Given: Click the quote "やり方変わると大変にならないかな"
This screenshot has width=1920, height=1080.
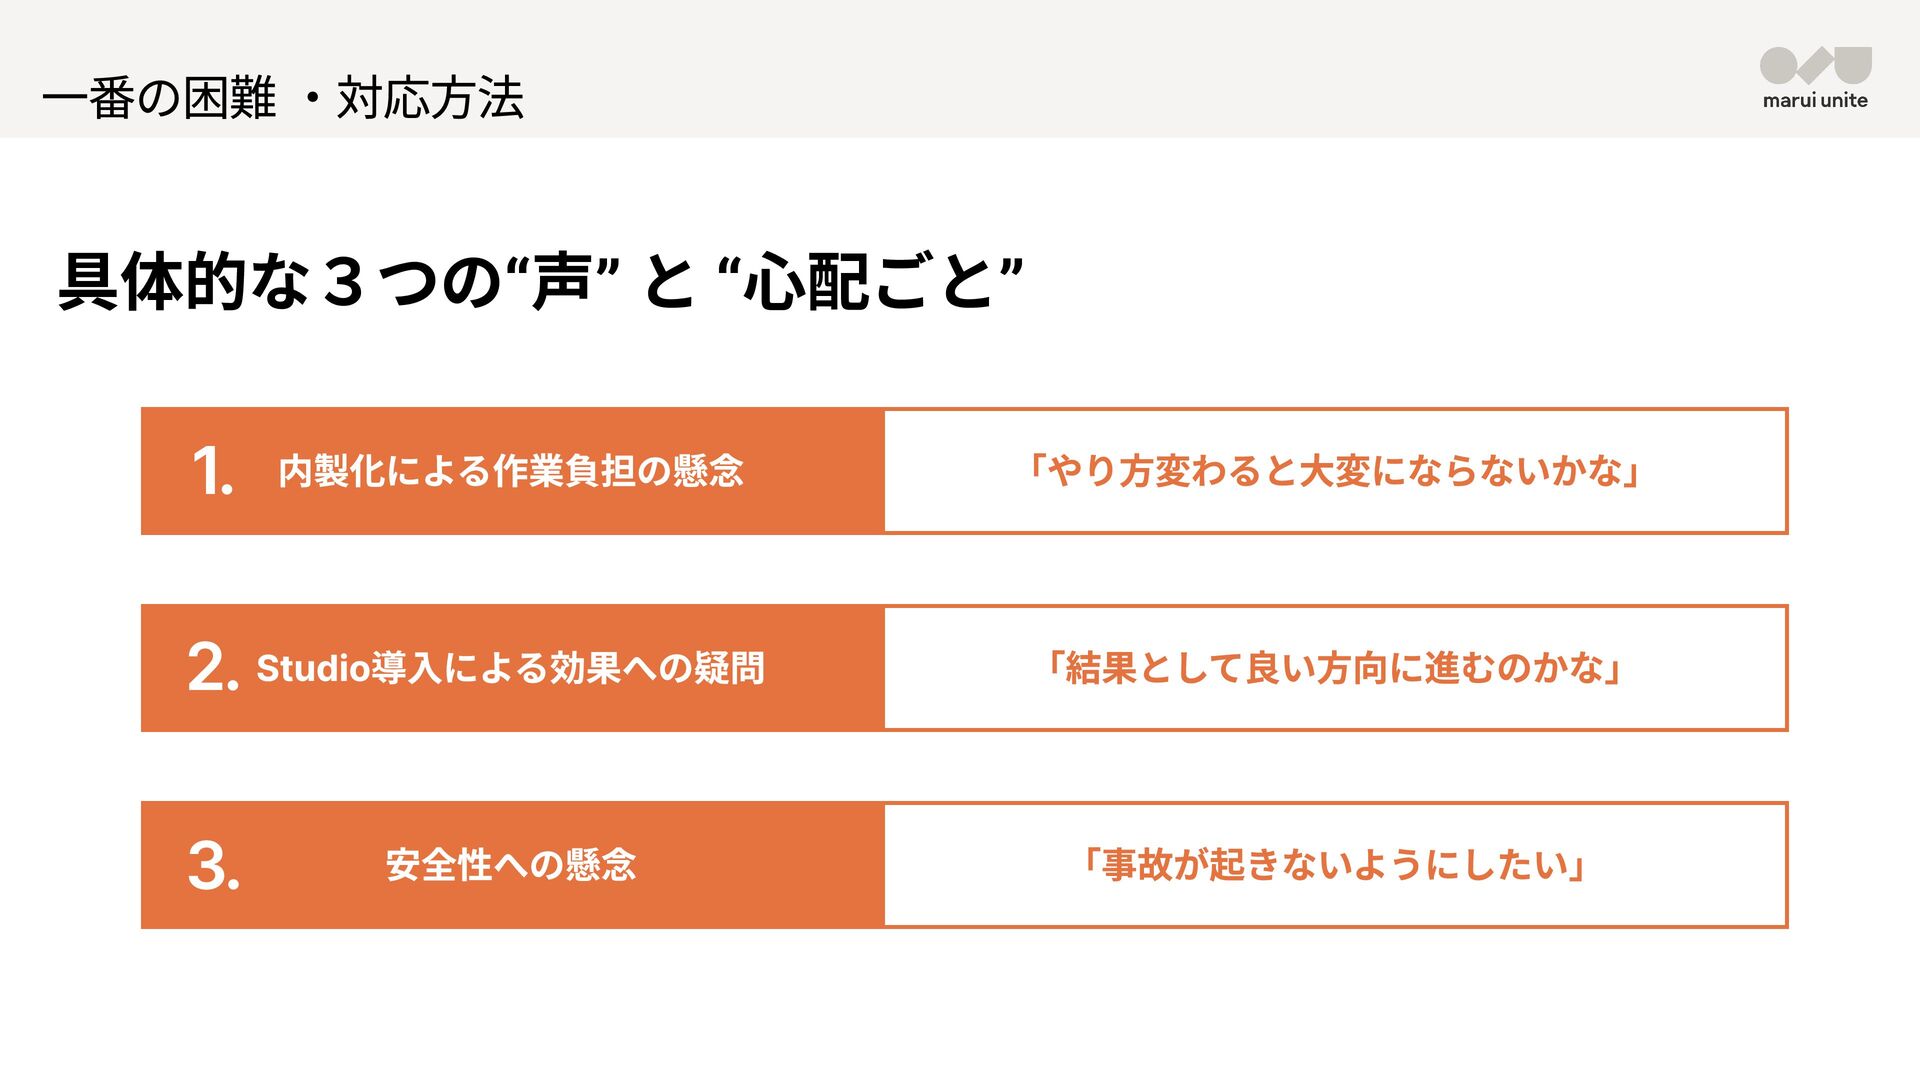Looking at the screenshot, I should [1335, 471].
